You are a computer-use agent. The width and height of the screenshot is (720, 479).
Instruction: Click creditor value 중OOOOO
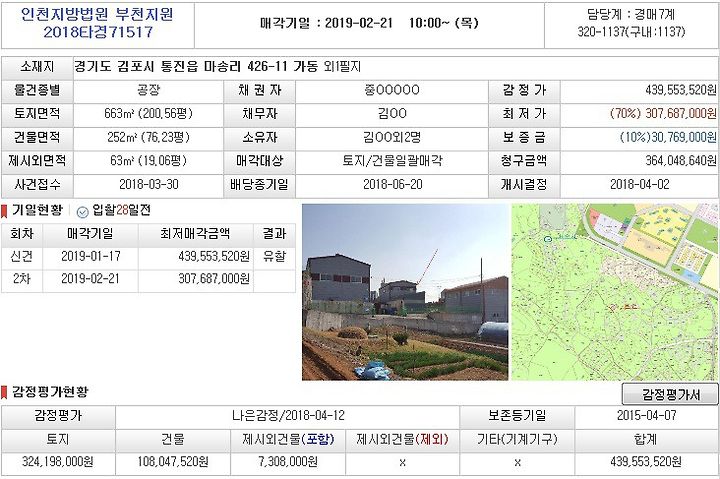[x=392, y=90]
